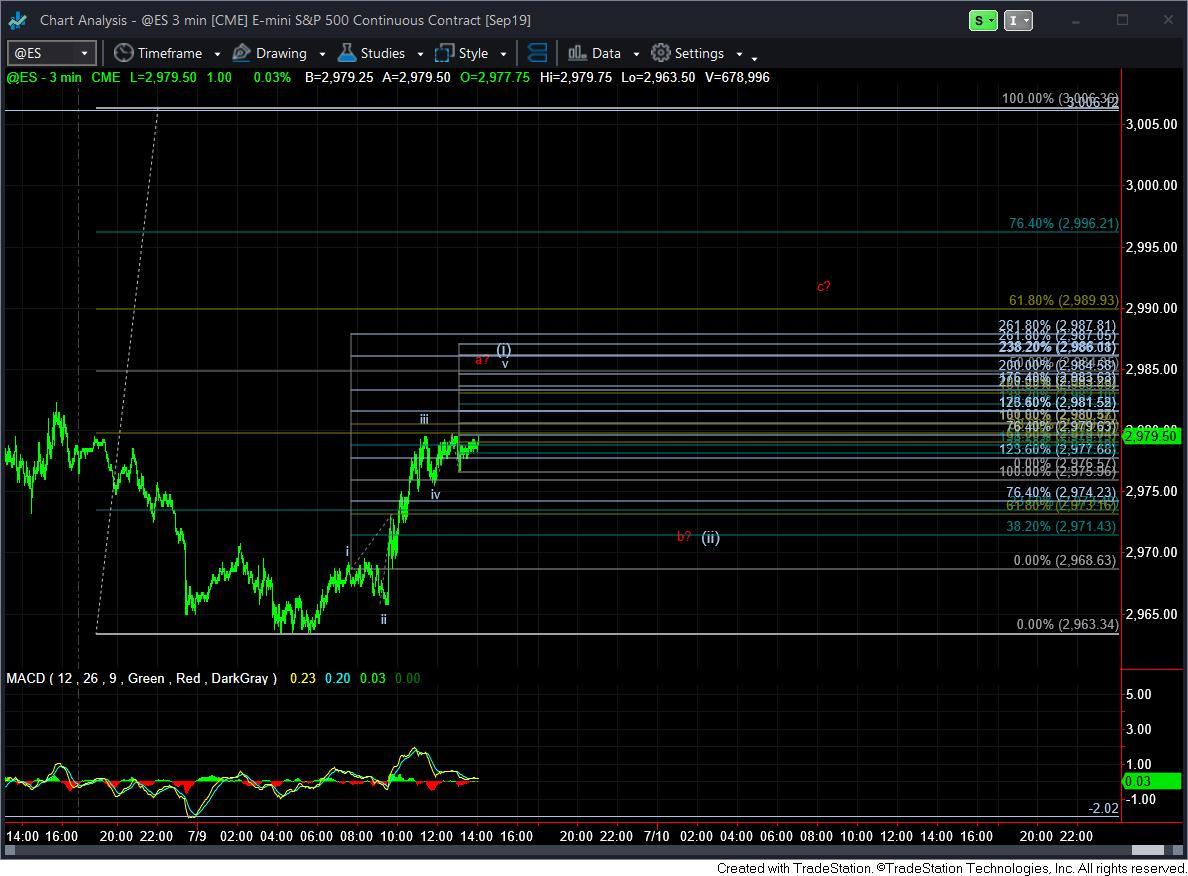Image resolution: width=1188 pixels, height=876 pixels.
Task: Select the 'iii' wave label
Action: tap(424, 419)
